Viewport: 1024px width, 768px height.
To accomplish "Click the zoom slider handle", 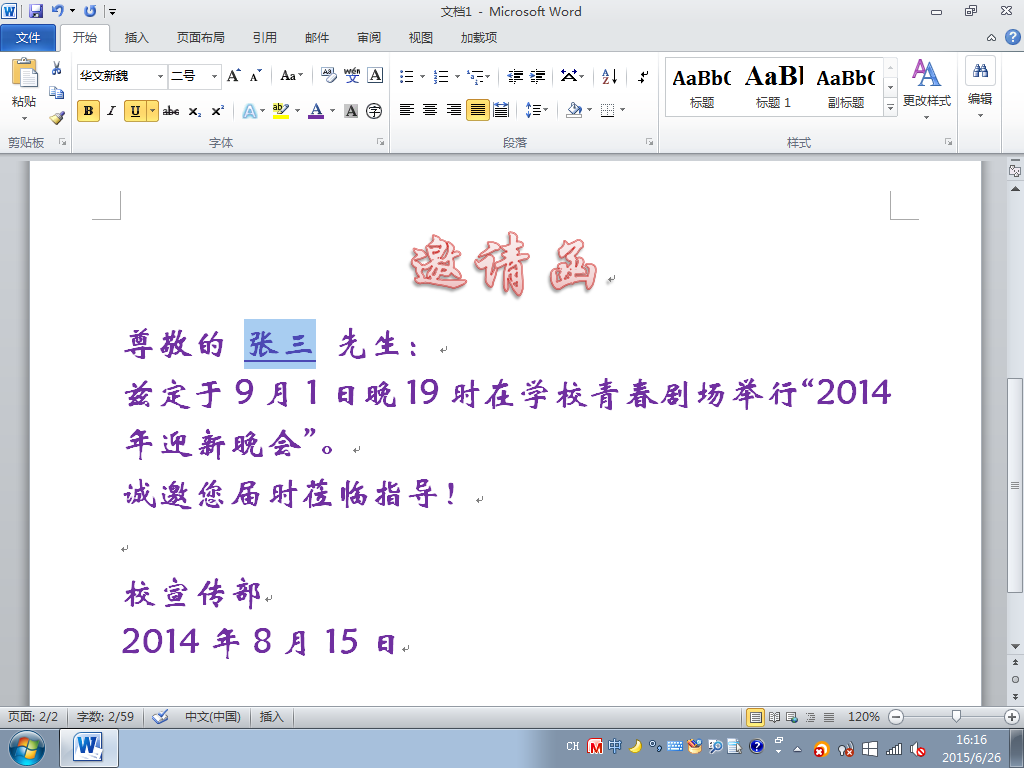I will (x=956, y=717).
